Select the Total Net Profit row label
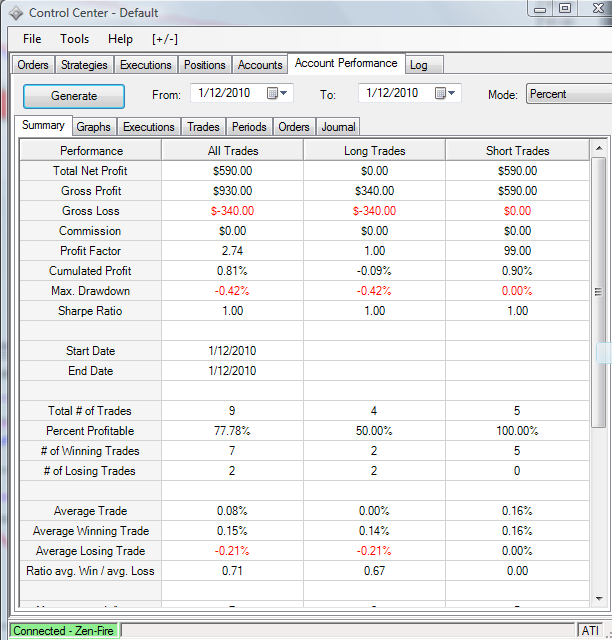This screenshot has height=640, width=612. (90, 171)
